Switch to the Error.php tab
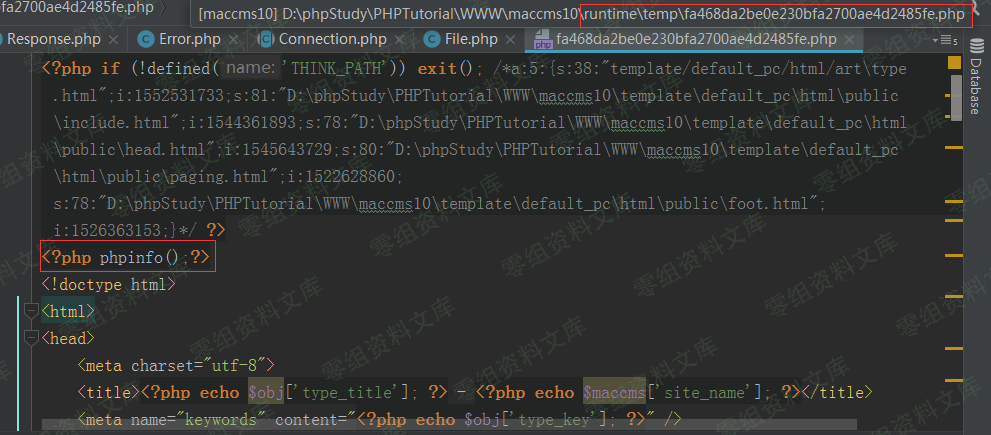 [x=190, y=40]
